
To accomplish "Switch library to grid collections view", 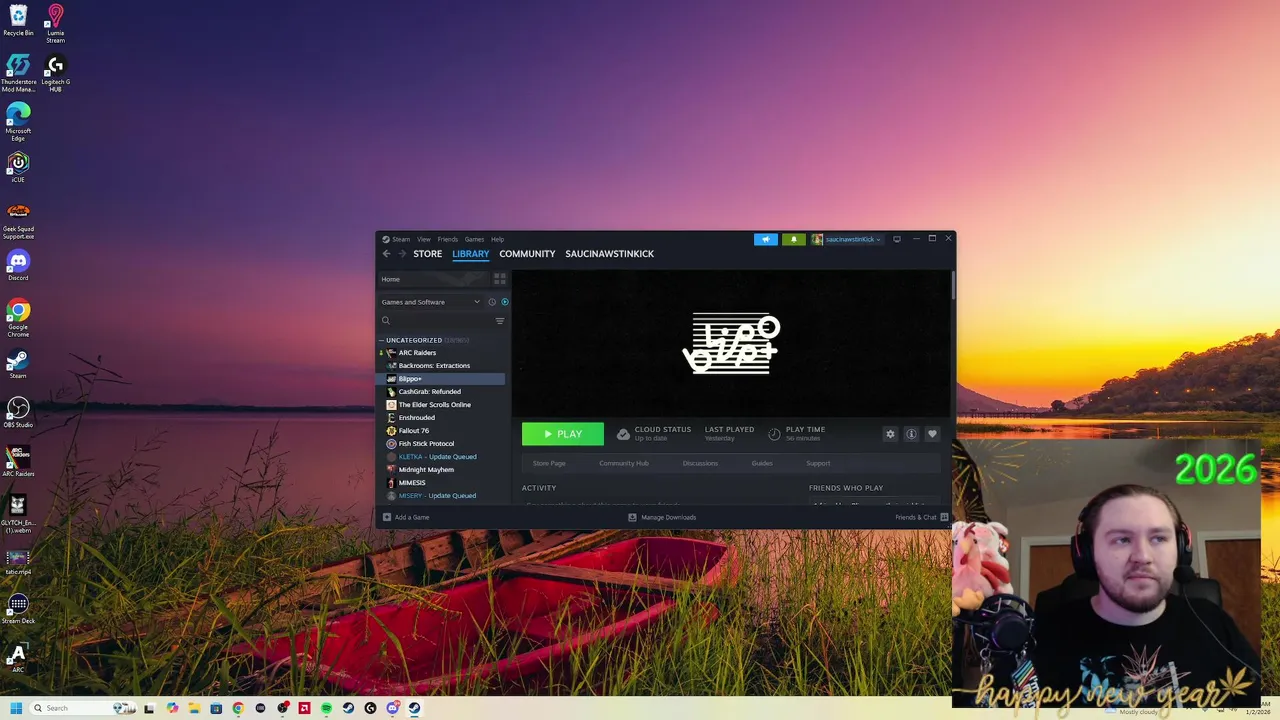I will coord(500,279).
